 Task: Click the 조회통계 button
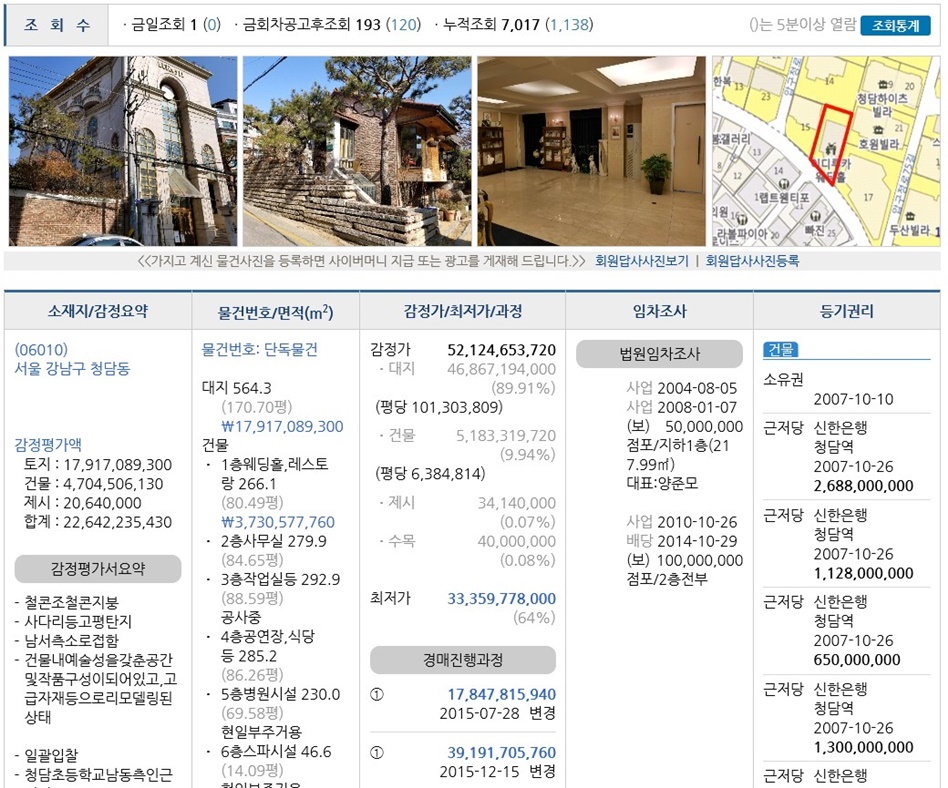[895, 26]
